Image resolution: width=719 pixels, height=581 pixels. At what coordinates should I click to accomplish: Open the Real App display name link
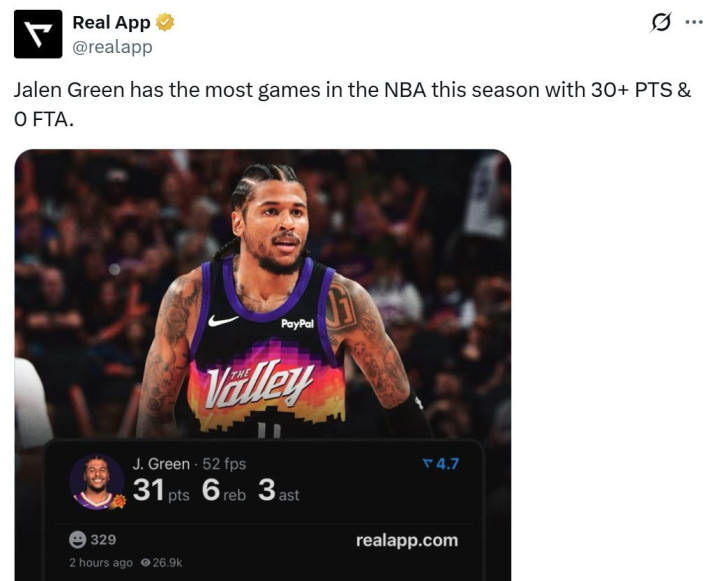[111, 22]
